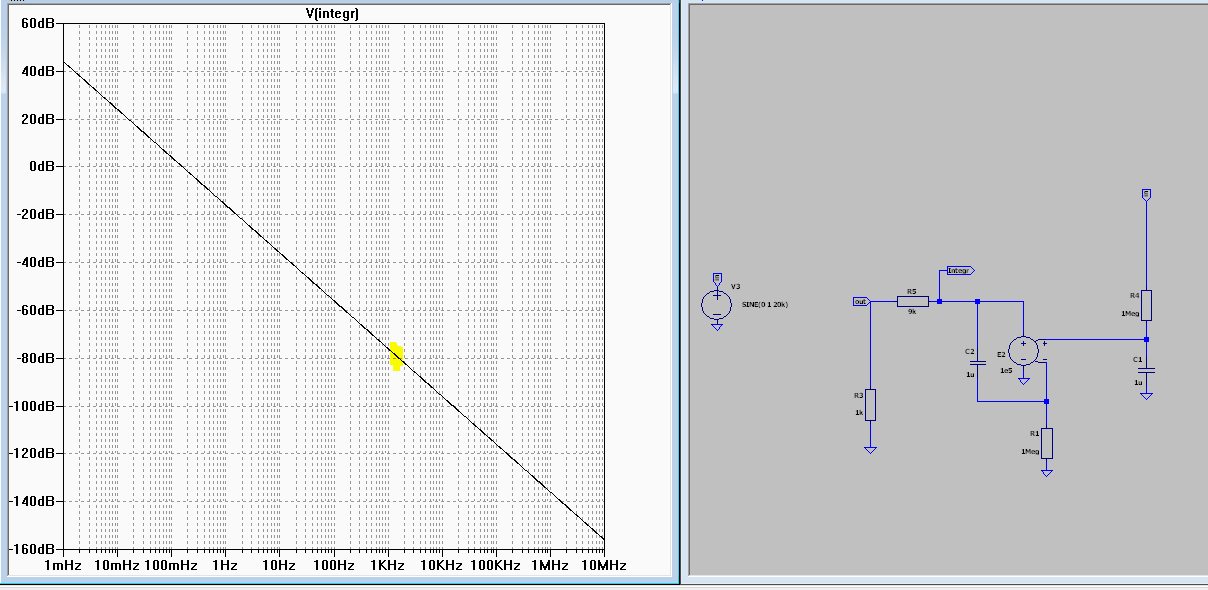Select the R5 resistor symbol
Image resolution: width=1208 pixels, height=590 pixels.
[x=912, y=301]
